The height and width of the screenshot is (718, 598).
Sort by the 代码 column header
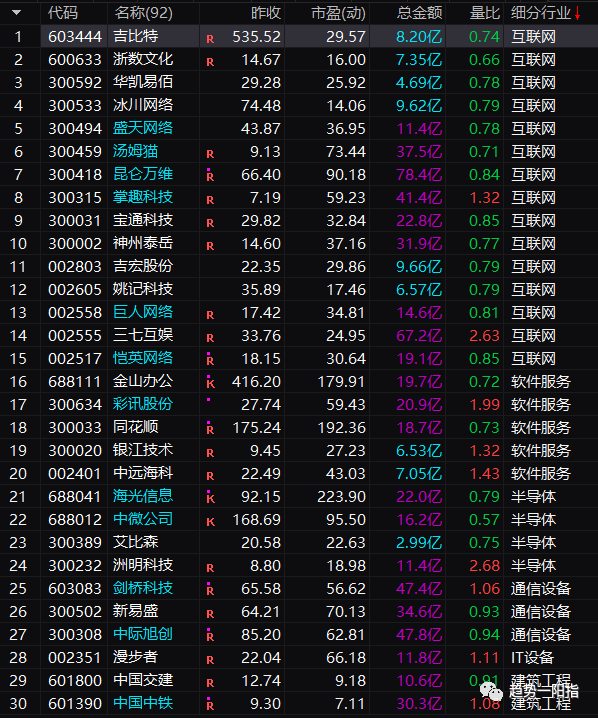click(x=63, y=13)
